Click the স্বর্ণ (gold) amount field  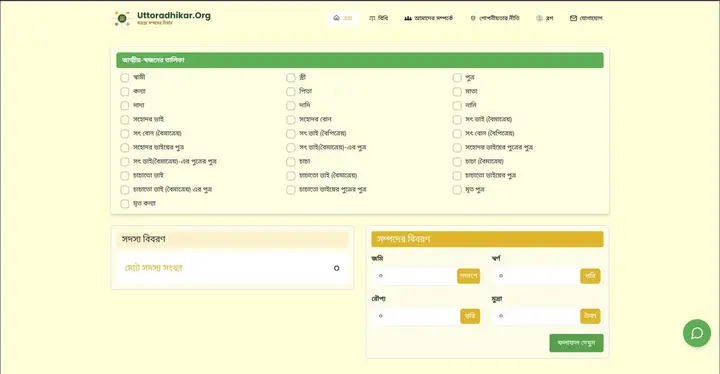tap(536, 276)
